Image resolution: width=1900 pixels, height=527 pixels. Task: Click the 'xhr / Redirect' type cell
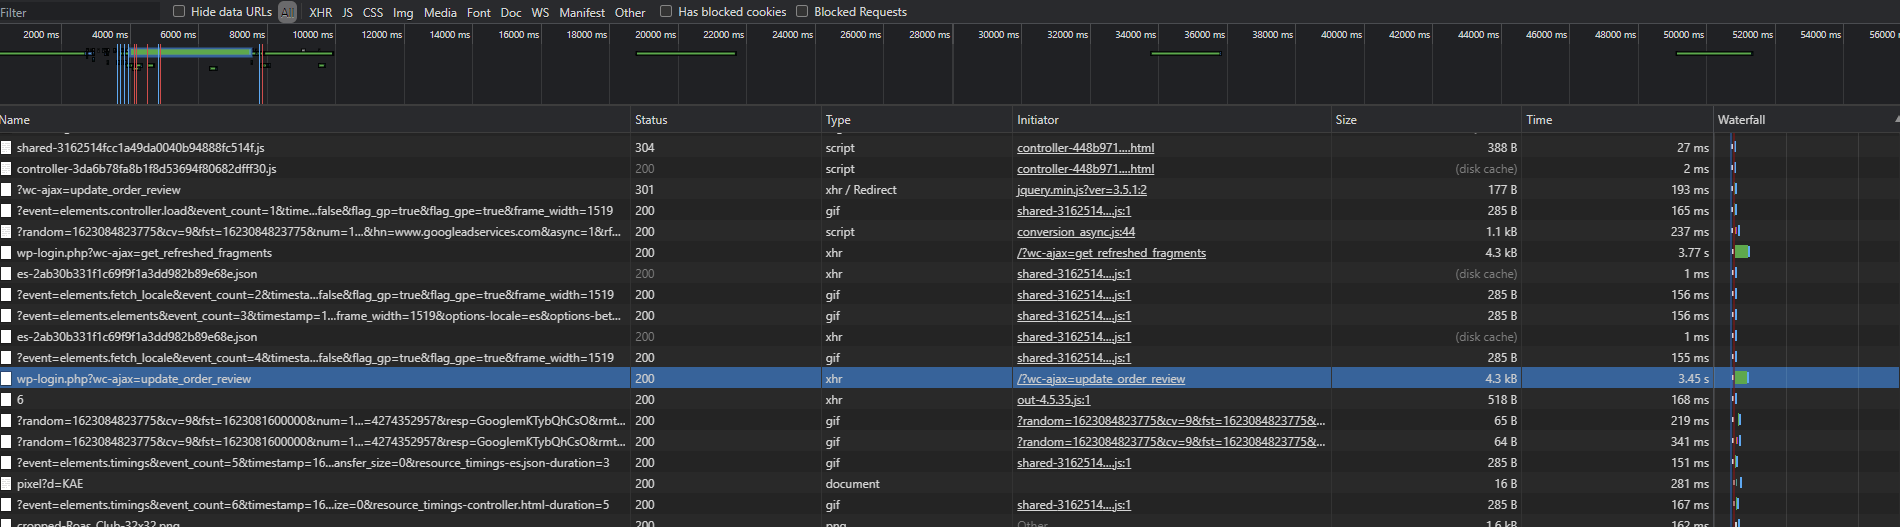[861, 190]
